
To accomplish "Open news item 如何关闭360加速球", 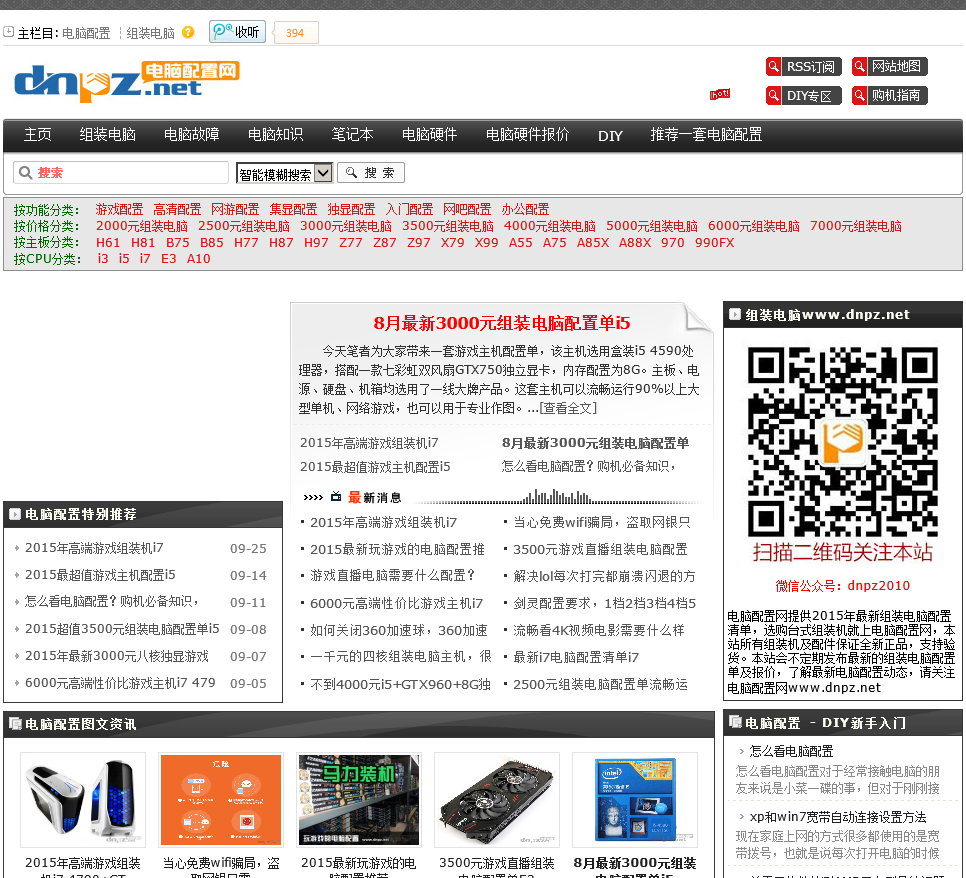I will tap(399, 630).
